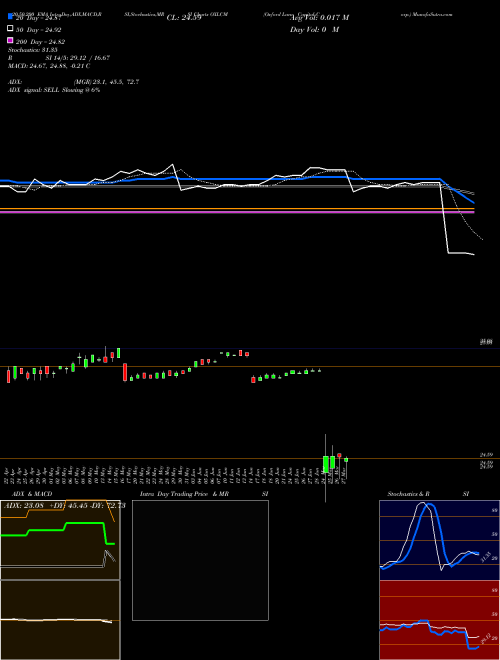Click the 'SI 14/3: 29.12 / 16.67' readout
The image size is (500, 660).
(x=78, y=58)
